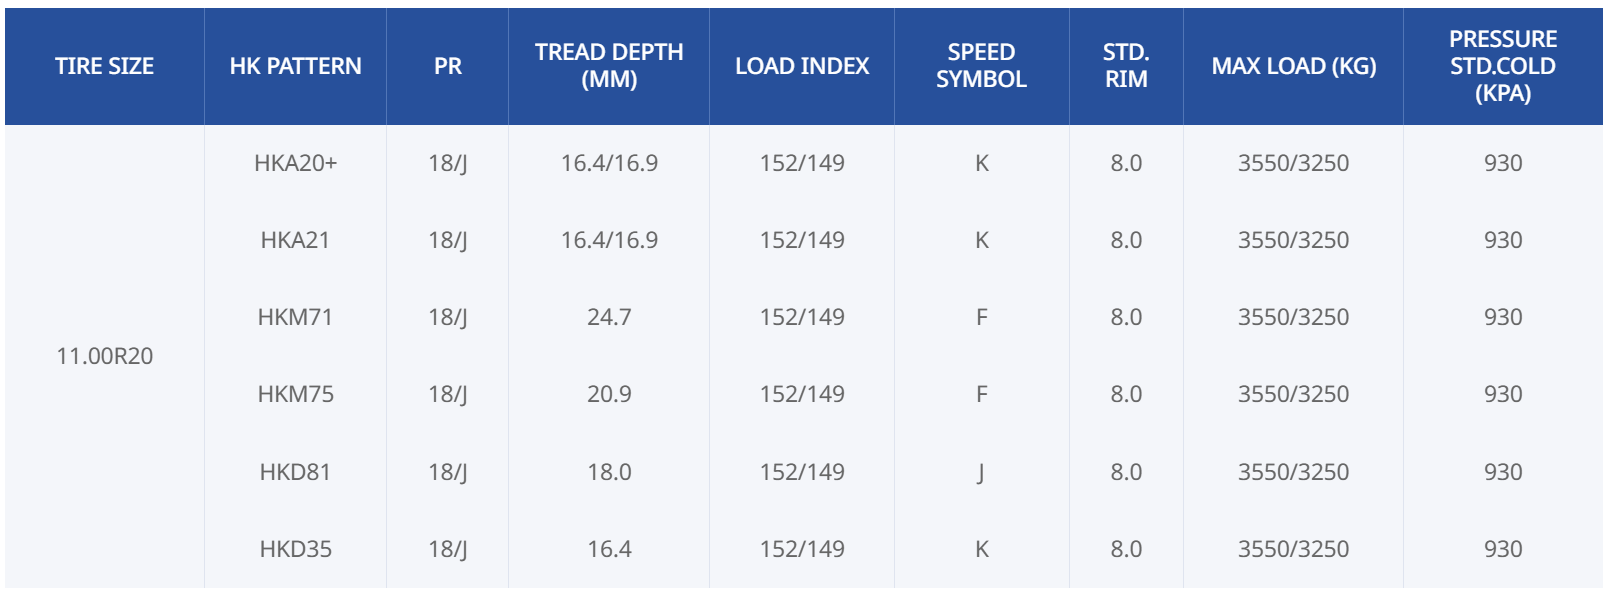
Task: Click the HKD35 pattern cell
Action: click(x=295, y=549)
